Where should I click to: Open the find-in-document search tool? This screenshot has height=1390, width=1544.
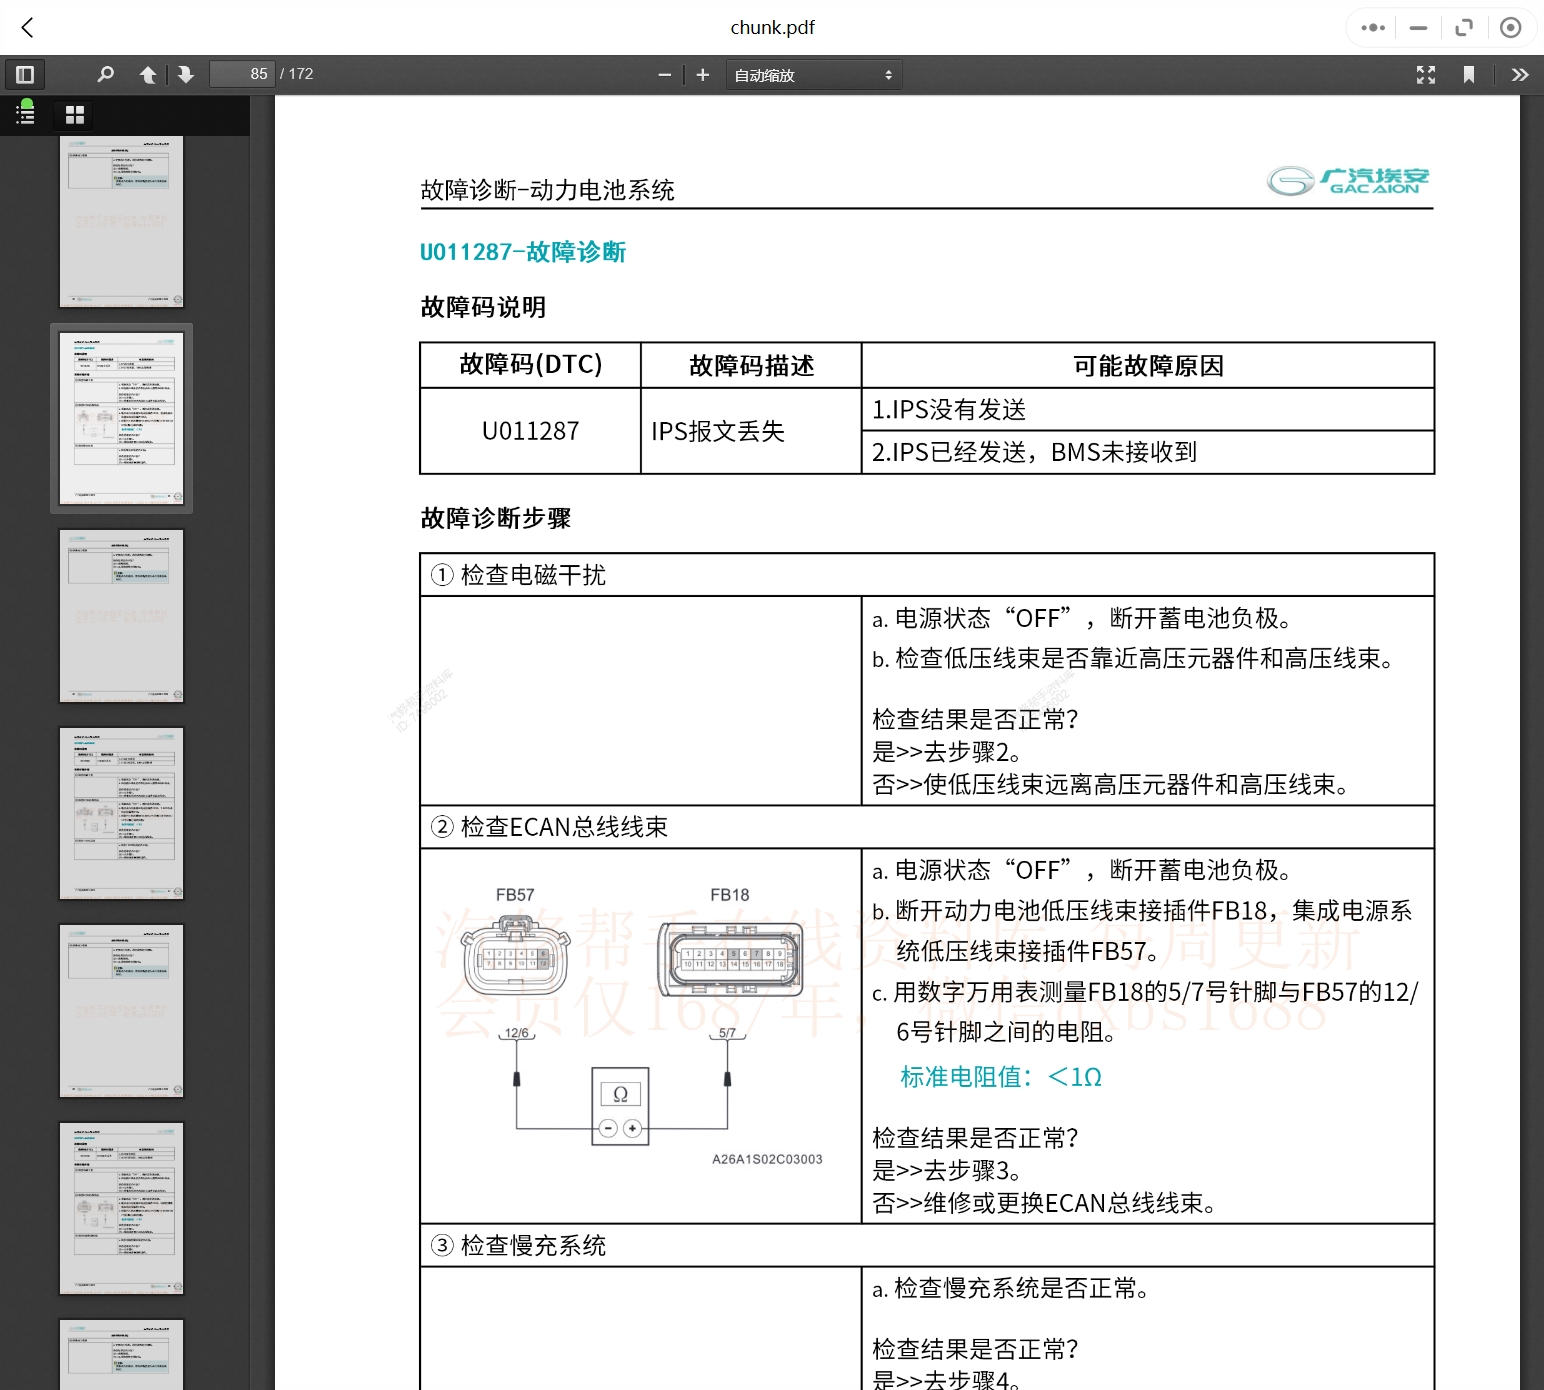click(106, 74)
